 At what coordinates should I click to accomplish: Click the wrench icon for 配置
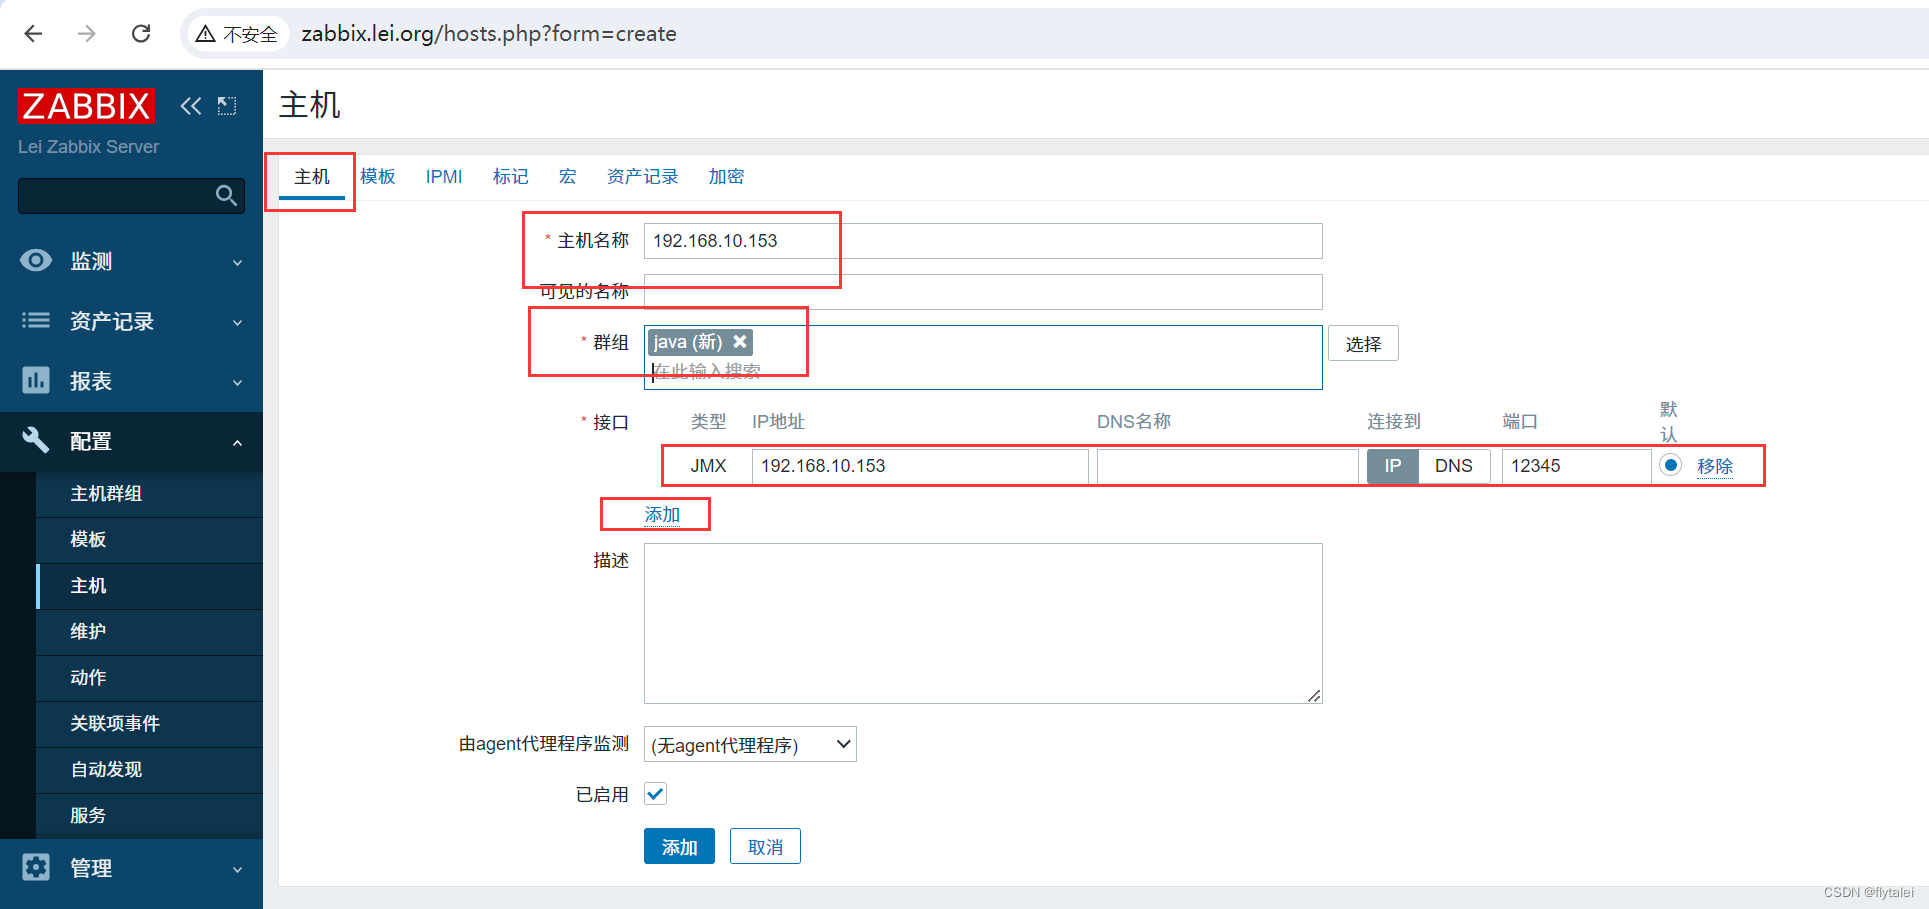[x=36, y=440]
